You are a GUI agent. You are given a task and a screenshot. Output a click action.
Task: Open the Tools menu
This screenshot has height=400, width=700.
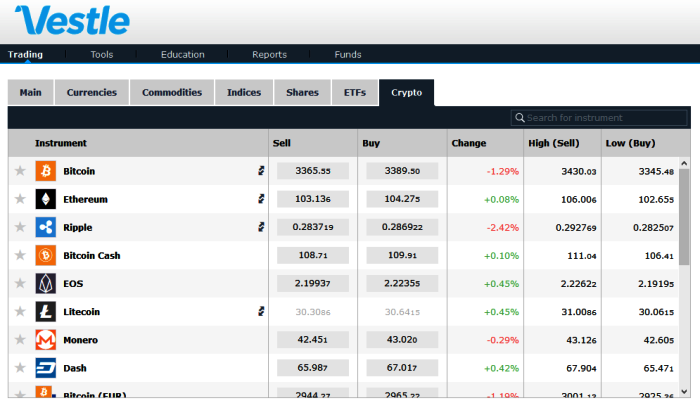point(102,54)
